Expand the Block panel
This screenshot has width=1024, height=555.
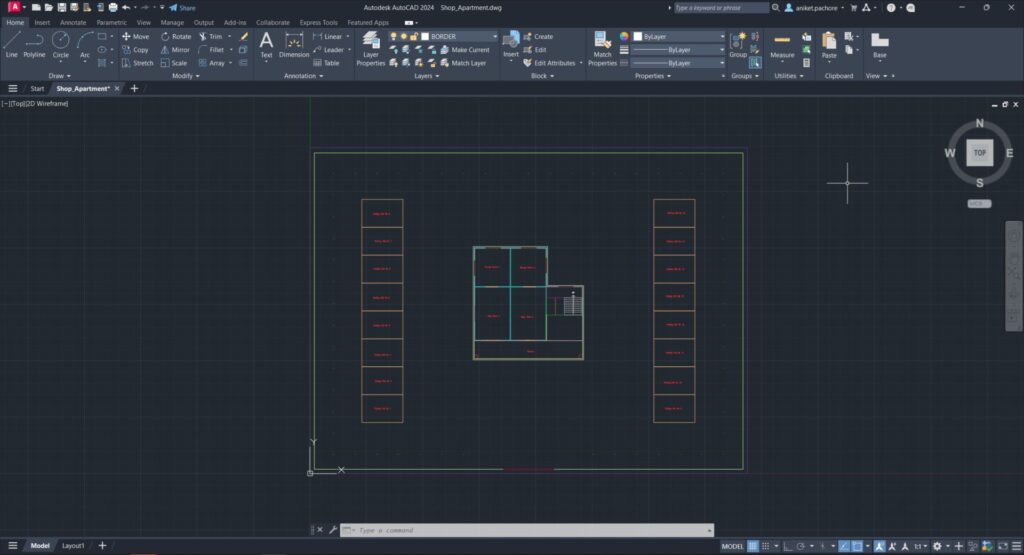[x=542, y=76]
